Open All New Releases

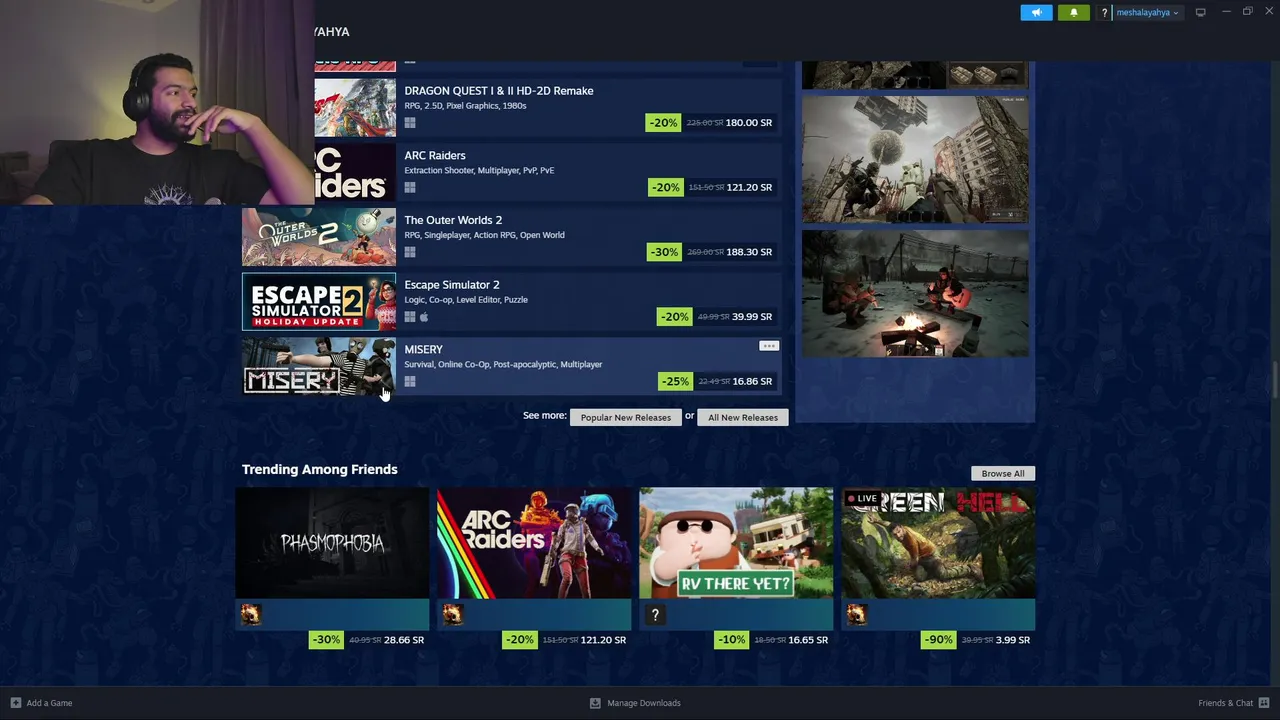click(x=743, y=417)
